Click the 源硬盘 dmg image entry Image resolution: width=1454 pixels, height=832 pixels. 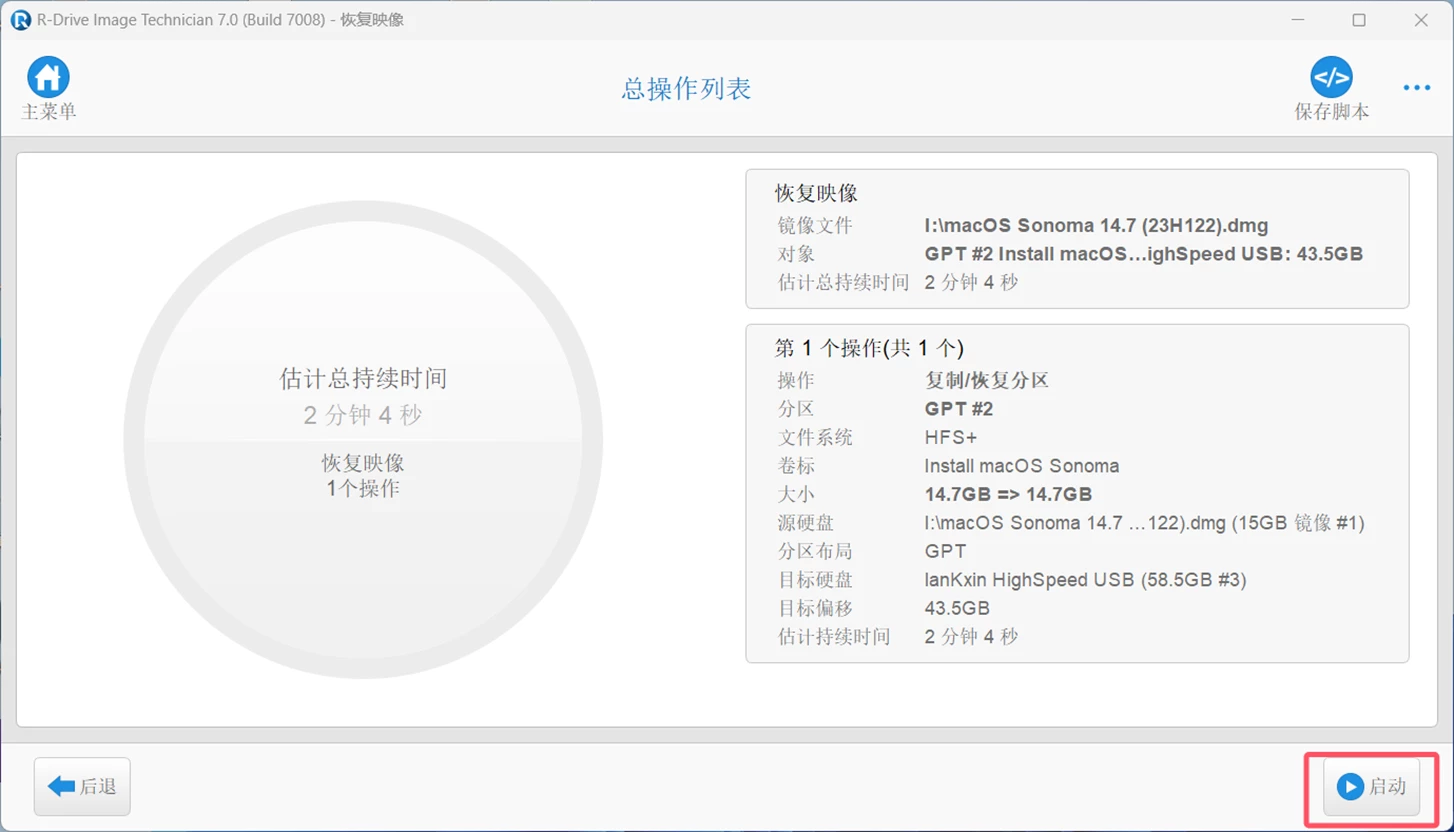[1144, 523]
